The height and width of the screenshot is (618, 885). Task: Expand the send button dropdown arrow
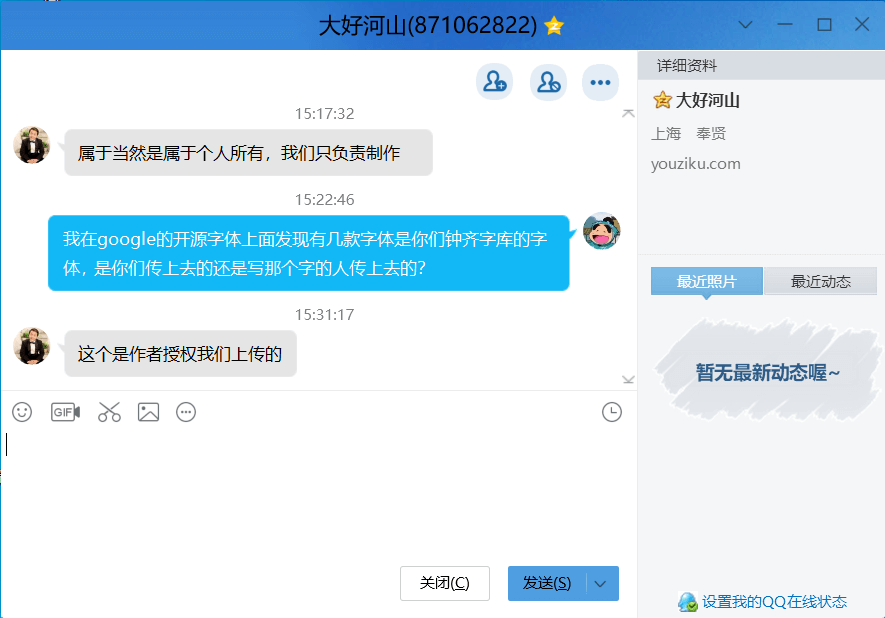point(600,584)
